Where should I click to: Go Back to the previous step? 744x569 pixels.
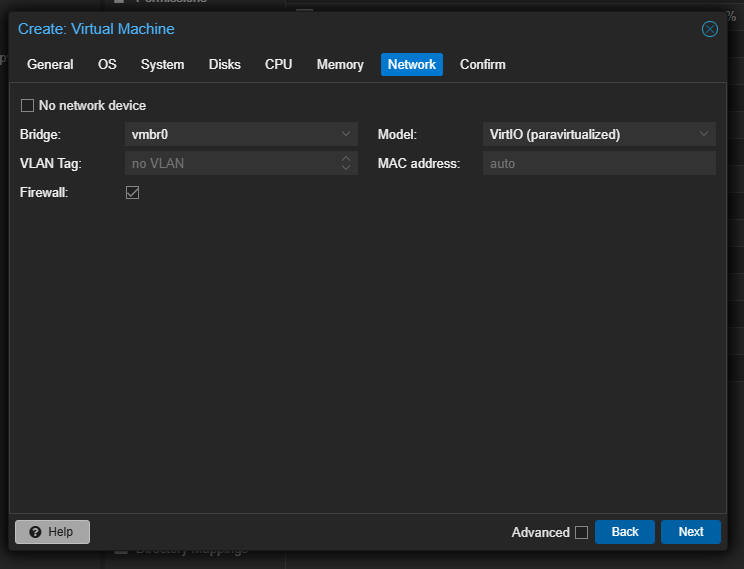[x=625, y=532]
